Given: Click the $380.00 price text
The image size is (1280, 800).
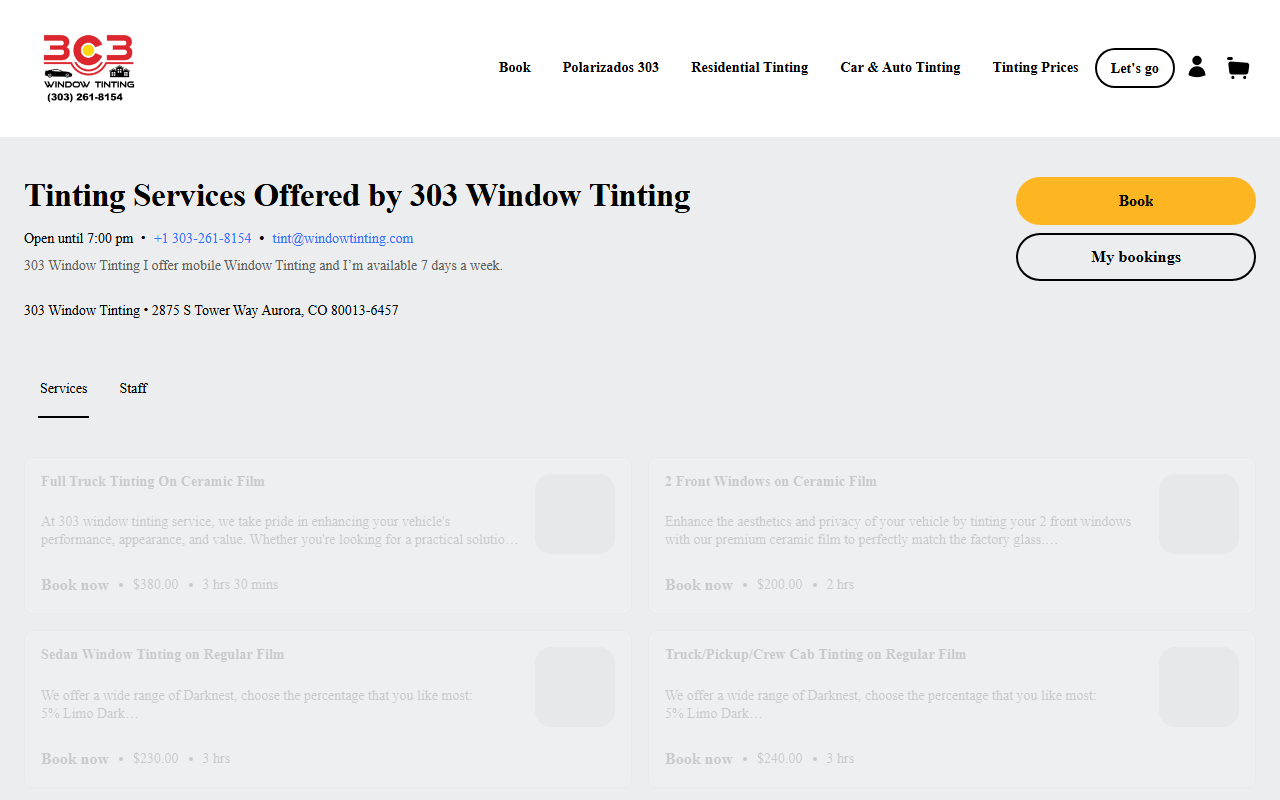Looking at the screenshot, I should (156, 585).
